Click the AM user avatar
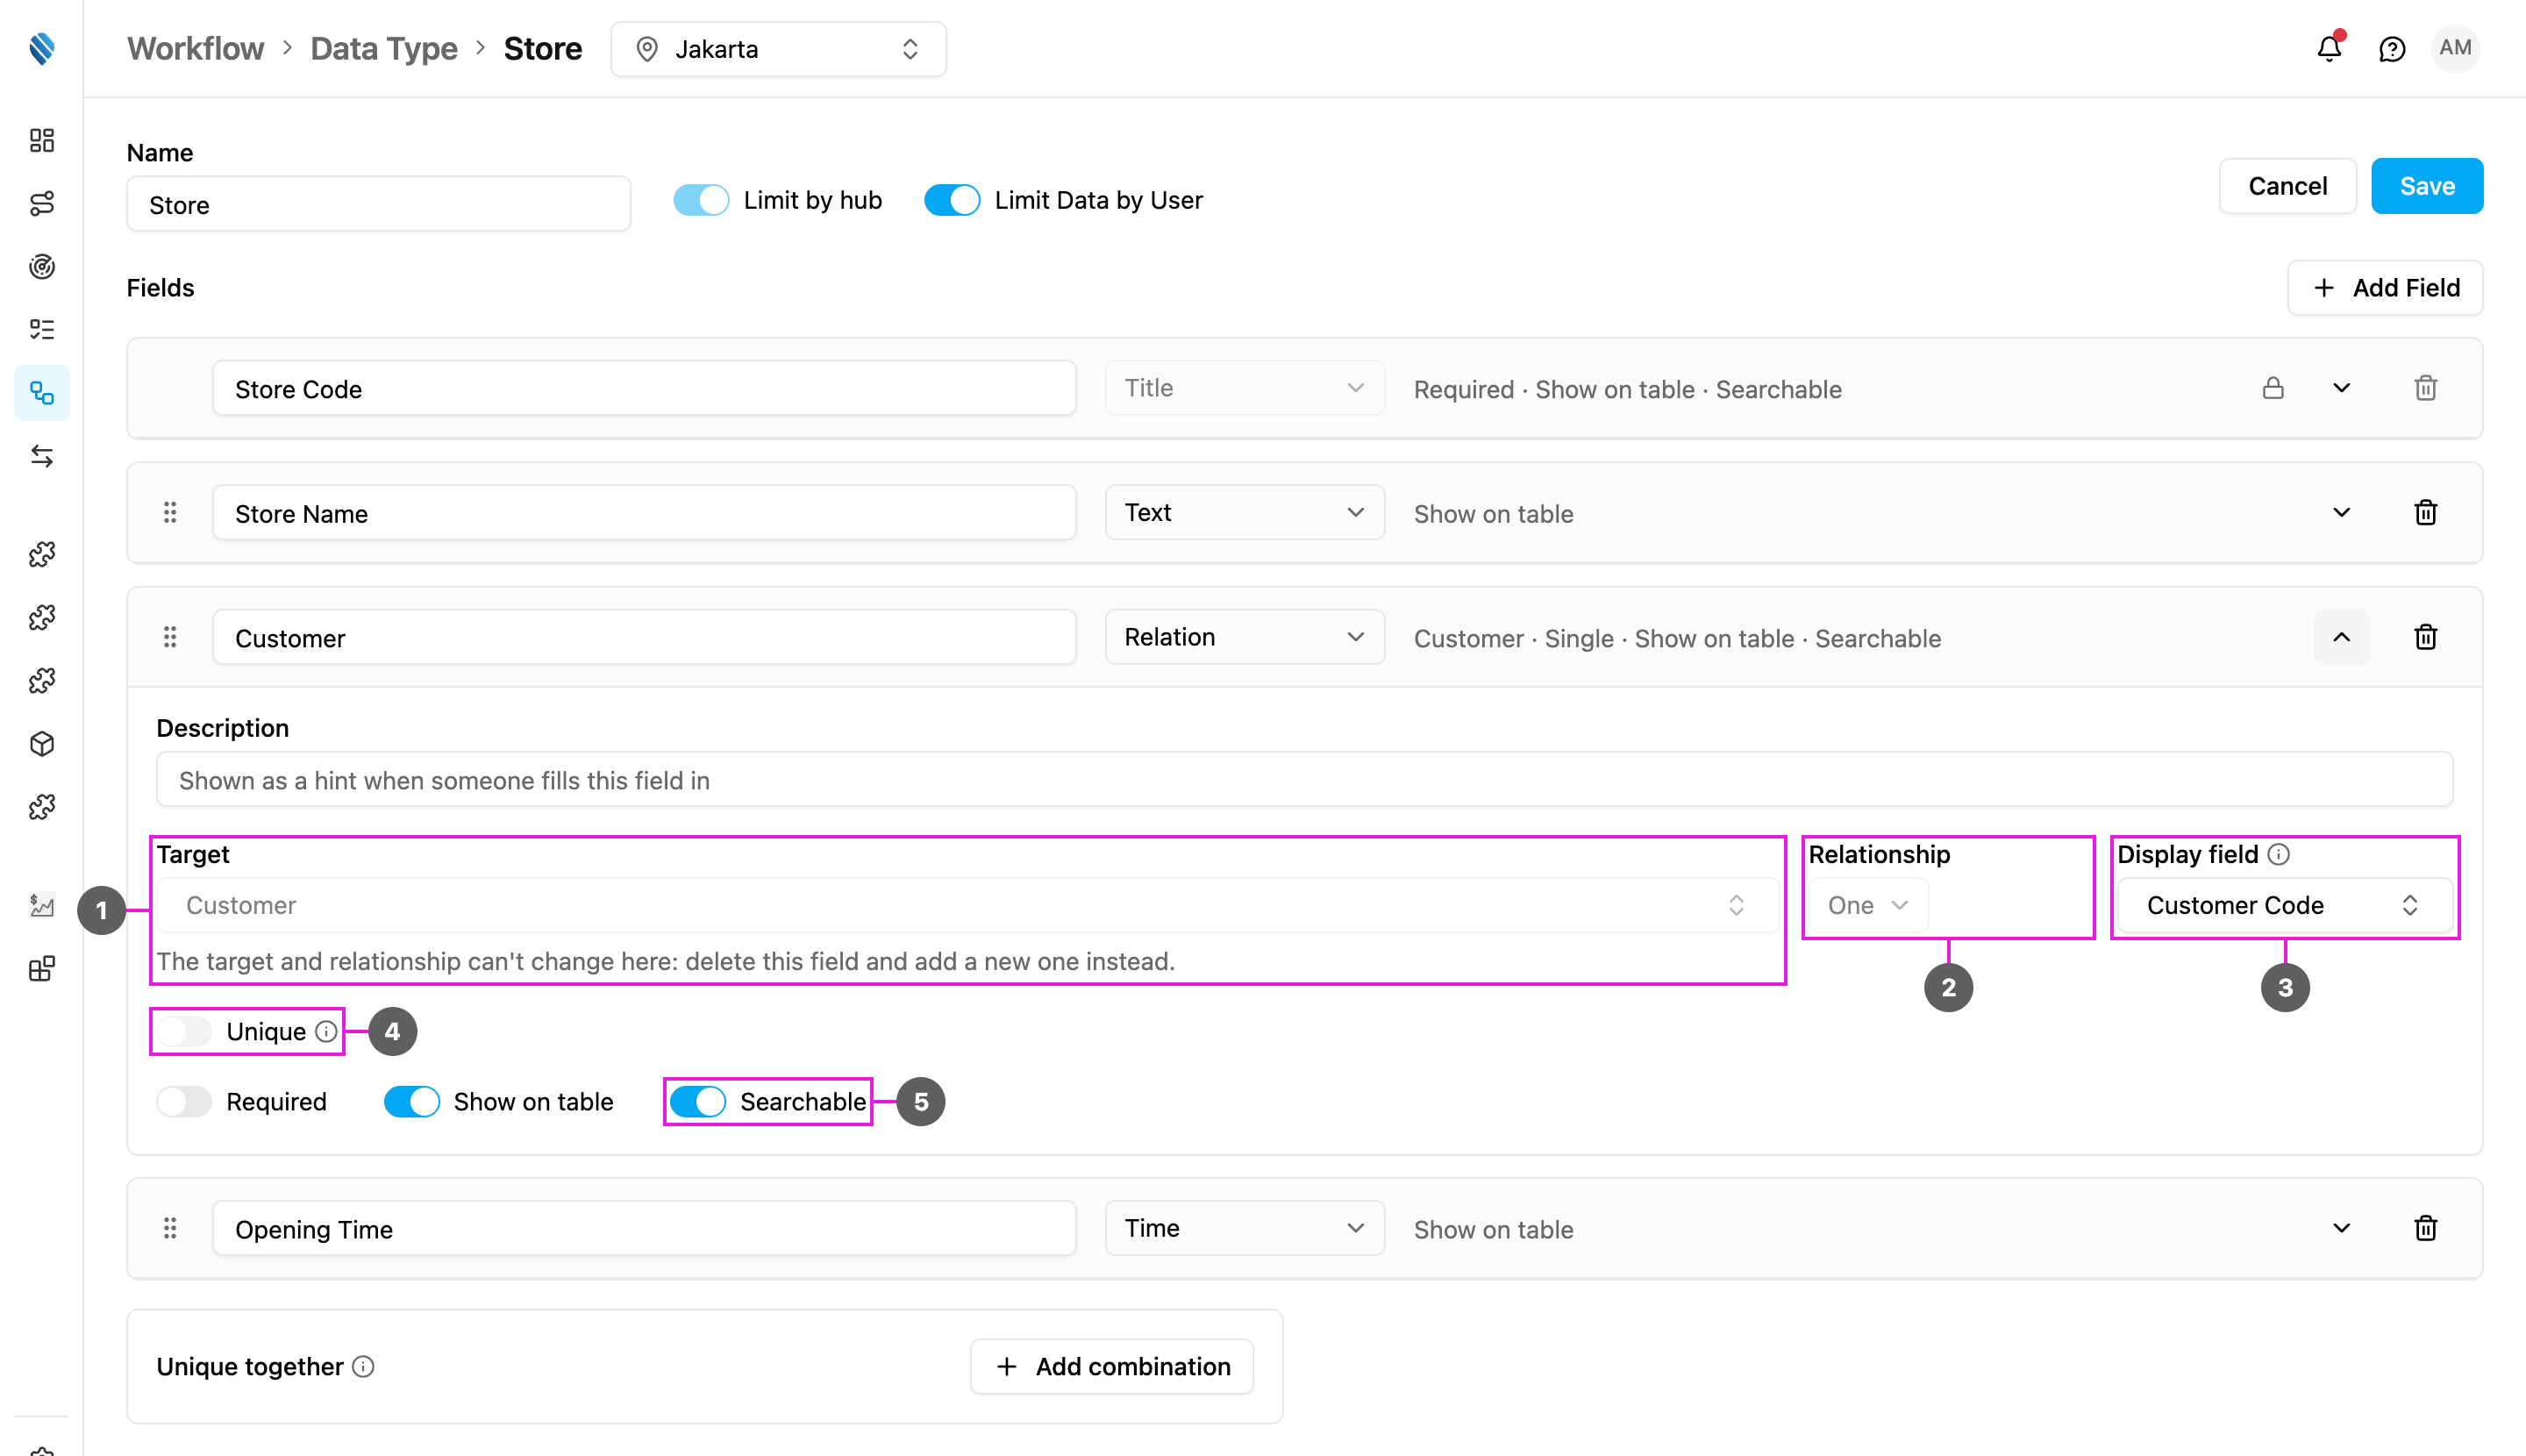2526x1456 pixels. pos(2454,48)
